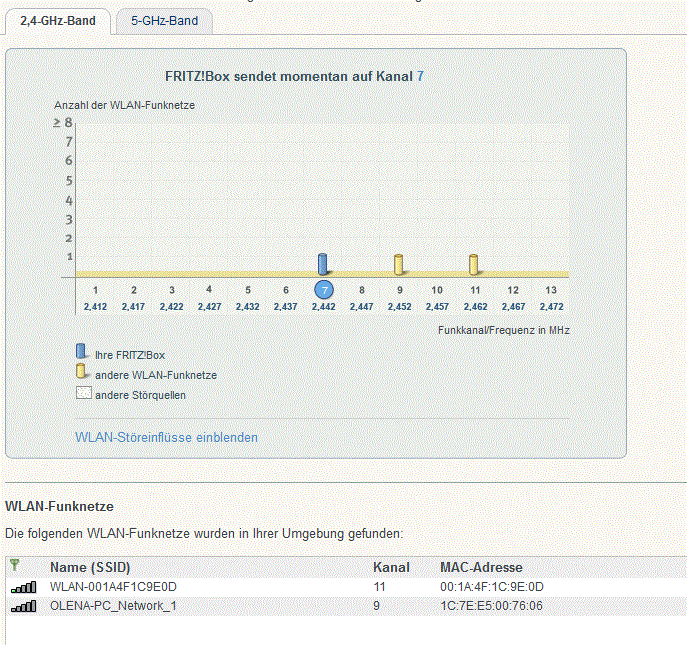Sort by the Name (SSID) column header
Viewport: 687px width, 645px height.
point(90,567)
